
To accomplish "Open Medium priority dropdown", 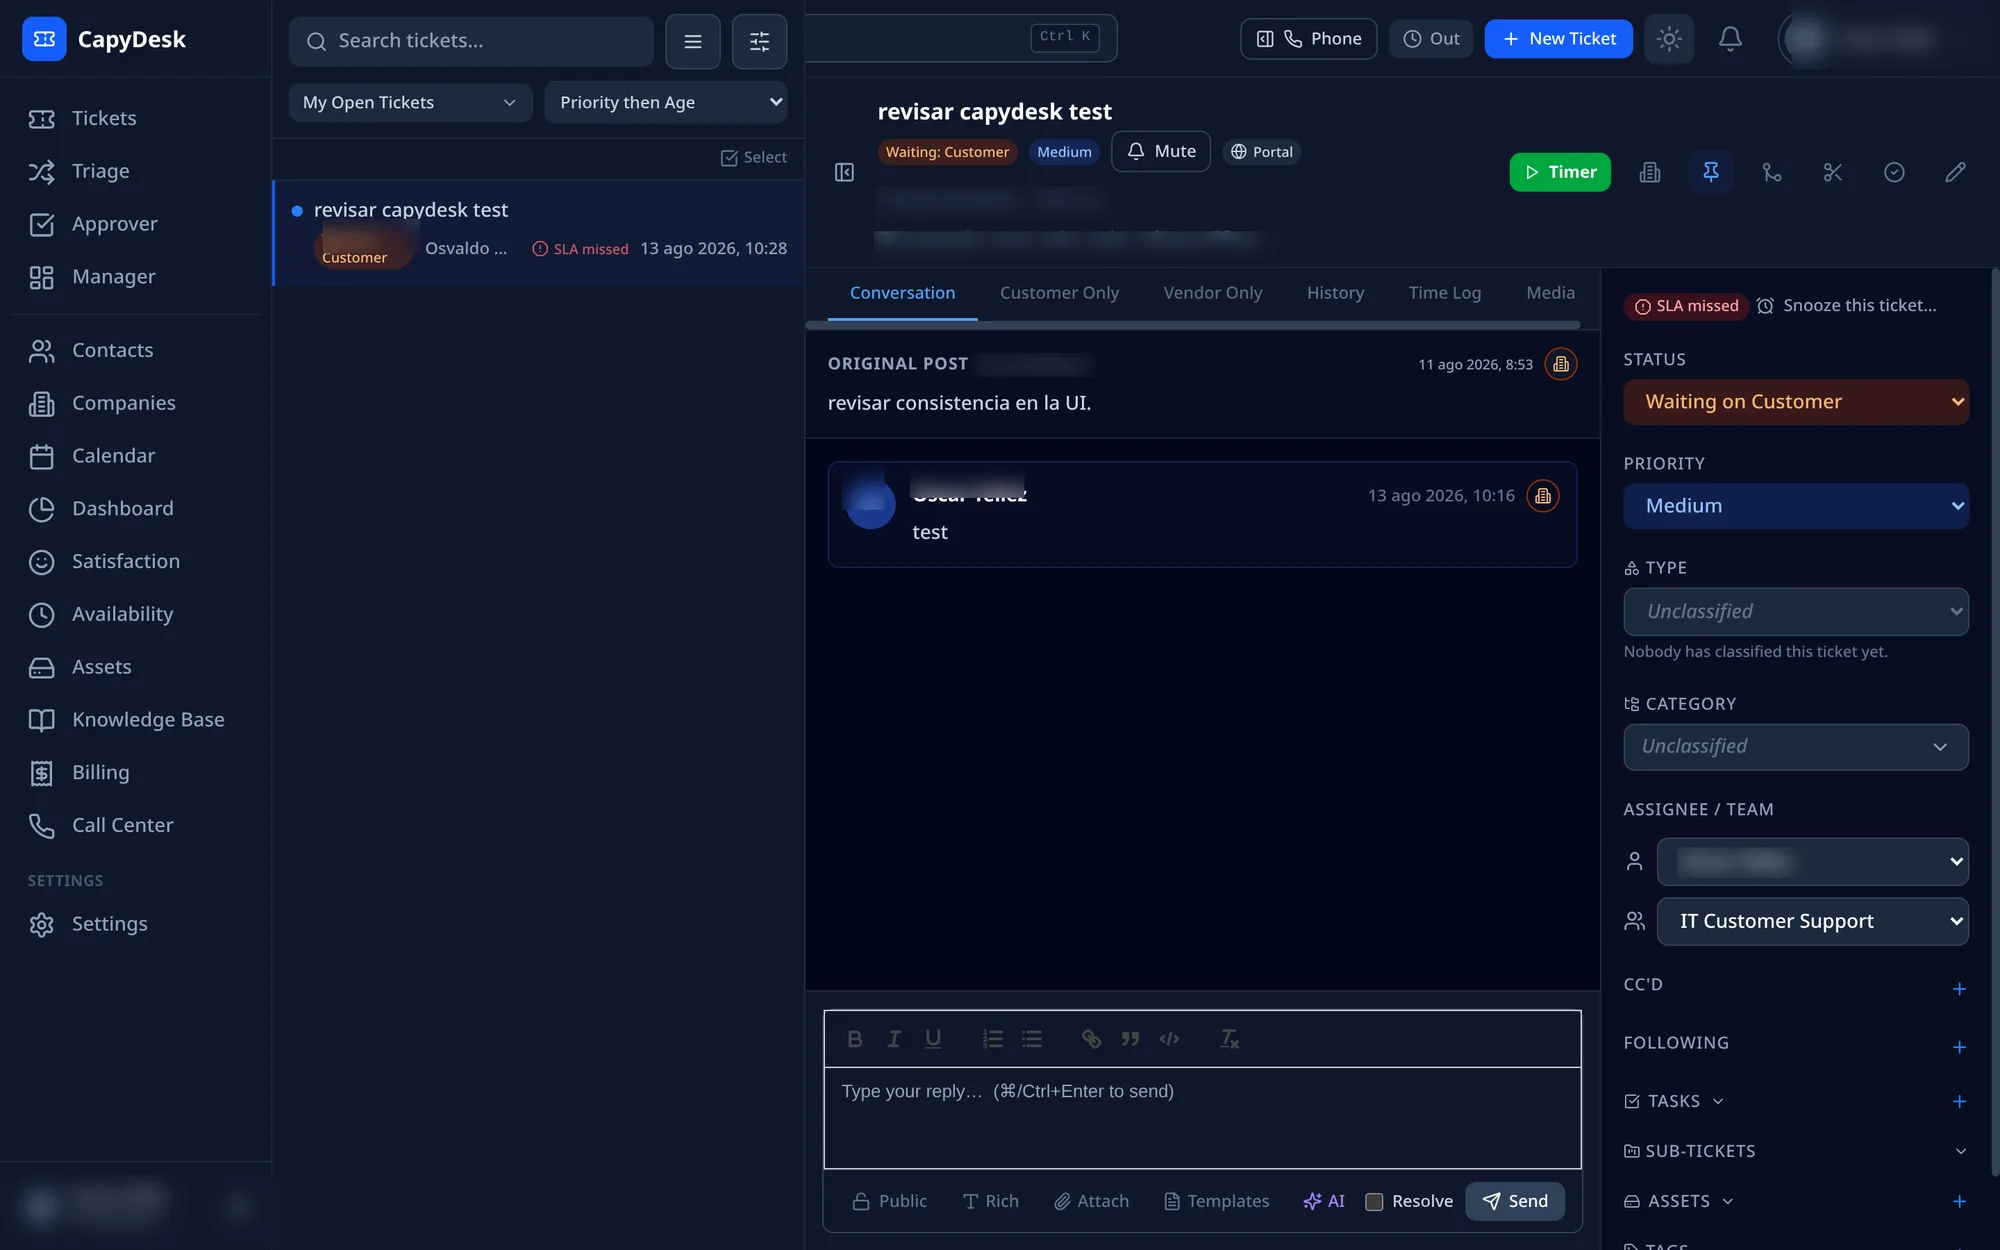I will [1796, 506].
